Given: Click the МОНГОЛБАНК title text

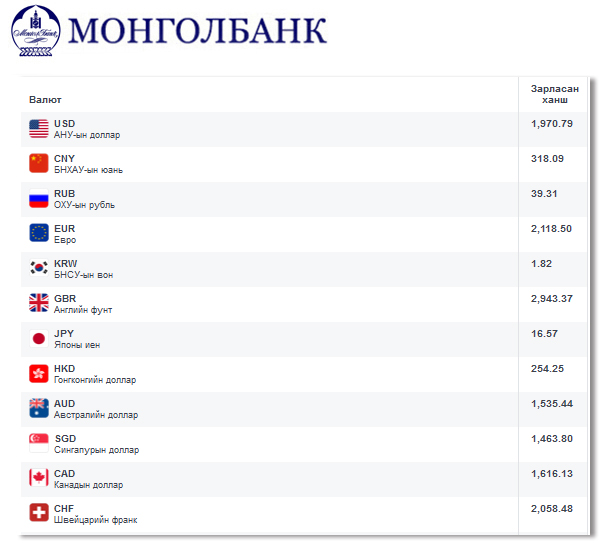Looking at the screenshot, I should click(197, 31).
